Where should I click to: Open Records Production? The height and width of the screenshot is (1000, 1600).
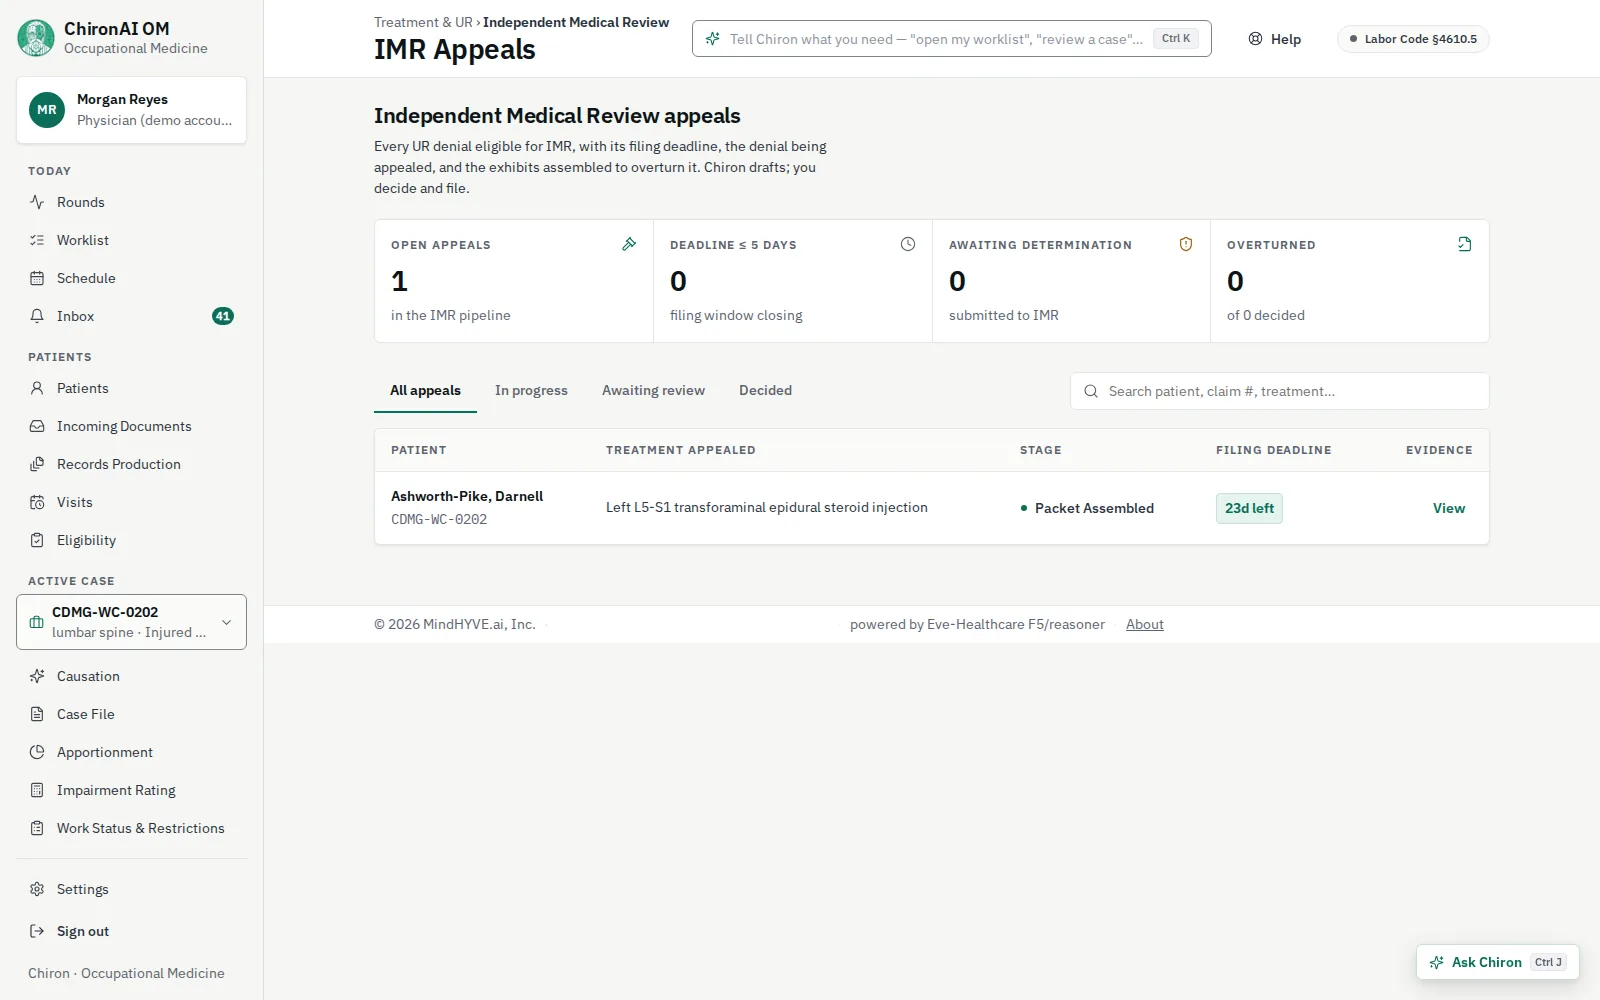(131, 464)
